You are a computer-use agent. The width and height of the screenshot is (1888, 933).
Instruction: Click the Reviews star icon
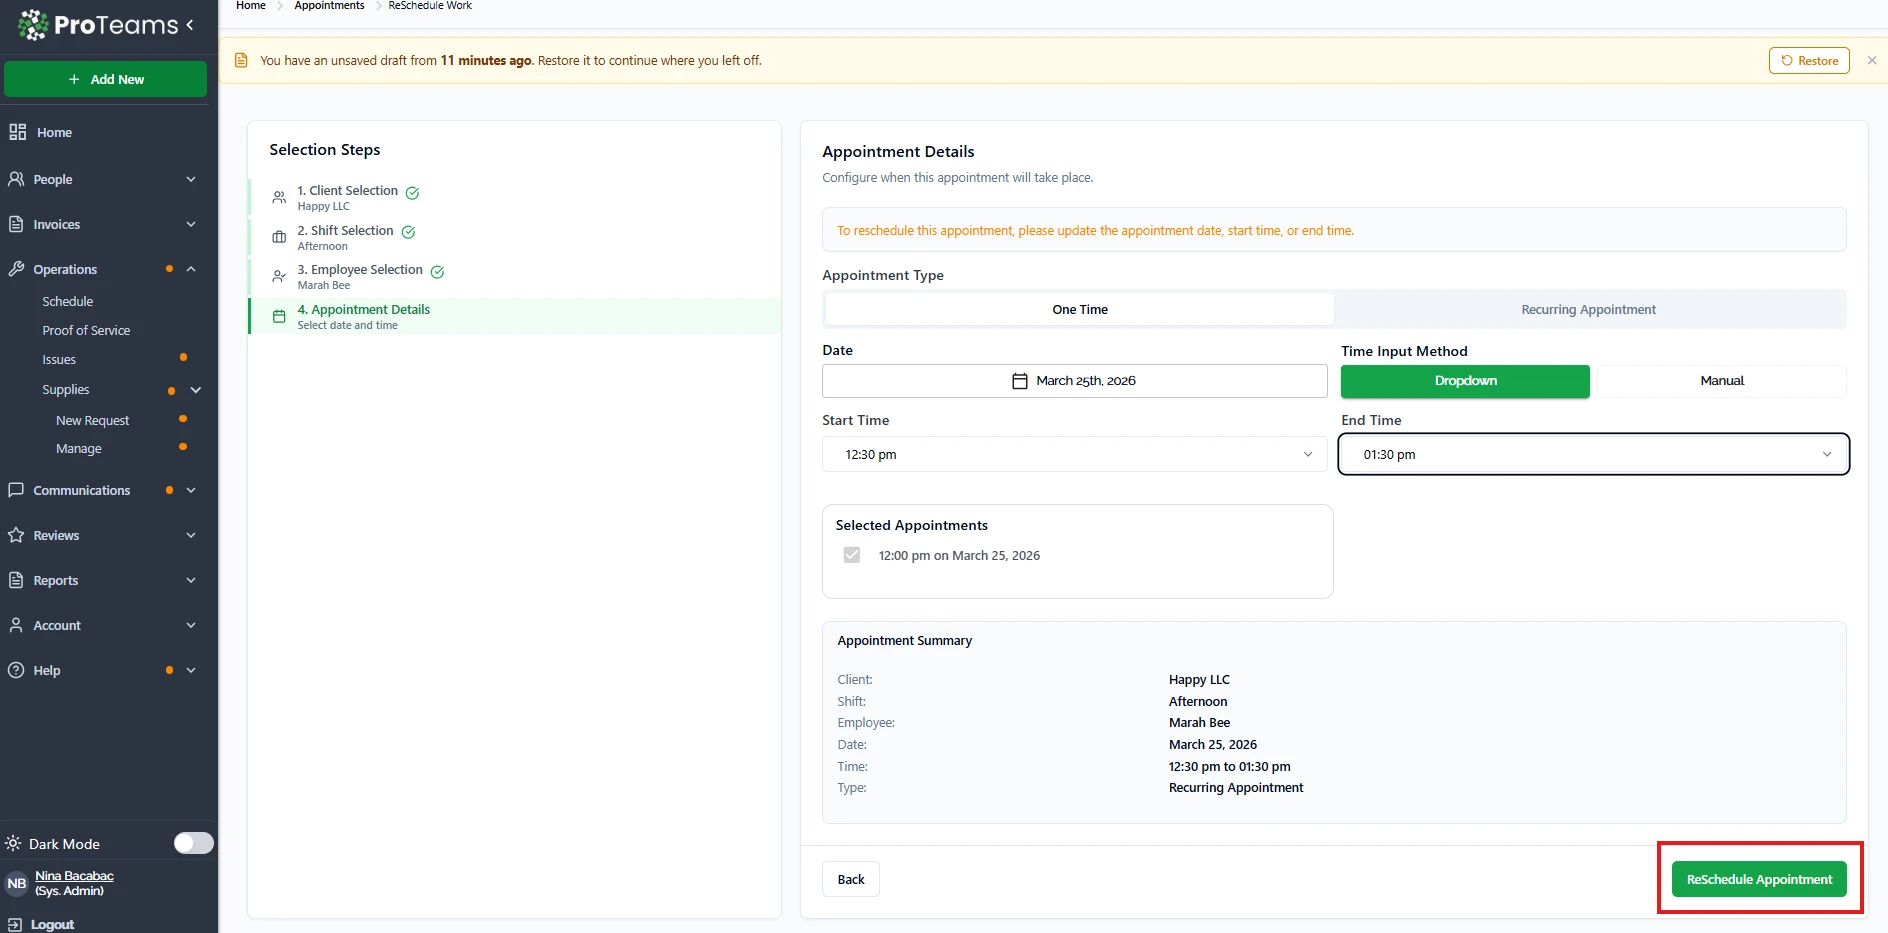(x=16, y=535)
